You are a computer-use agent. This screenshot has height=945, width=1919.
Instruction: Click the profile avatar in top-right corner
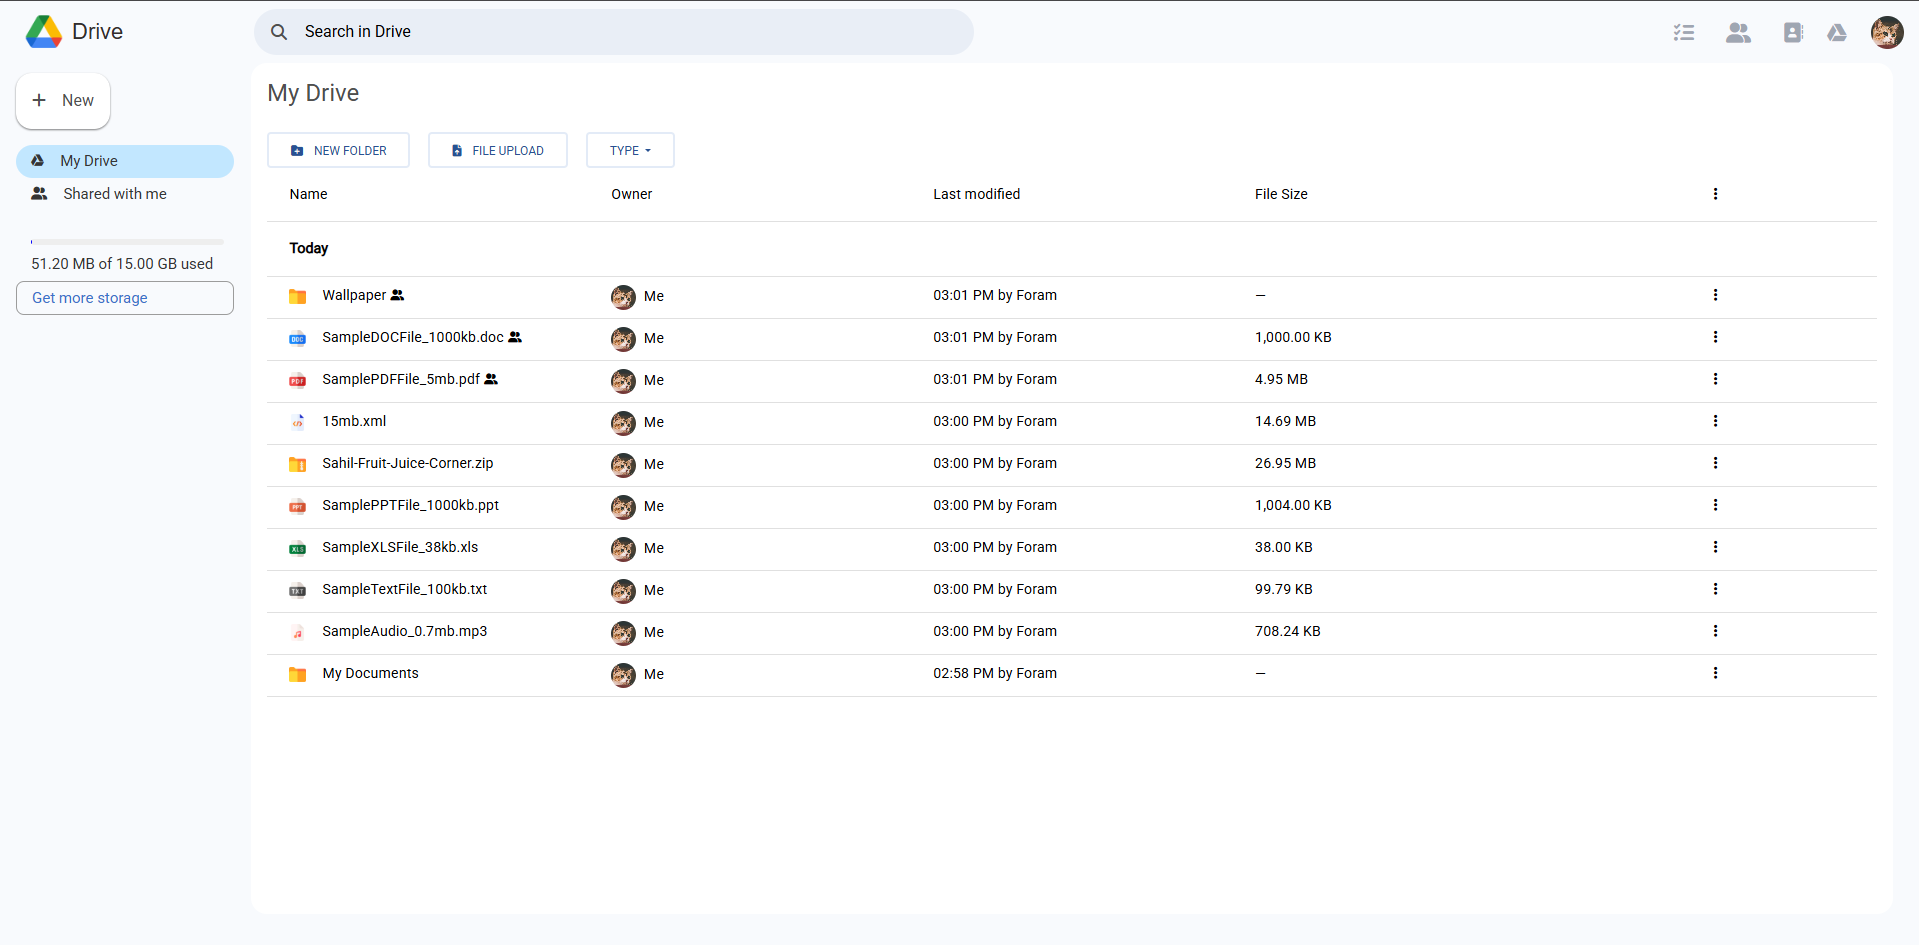(x=1886, y=32)
